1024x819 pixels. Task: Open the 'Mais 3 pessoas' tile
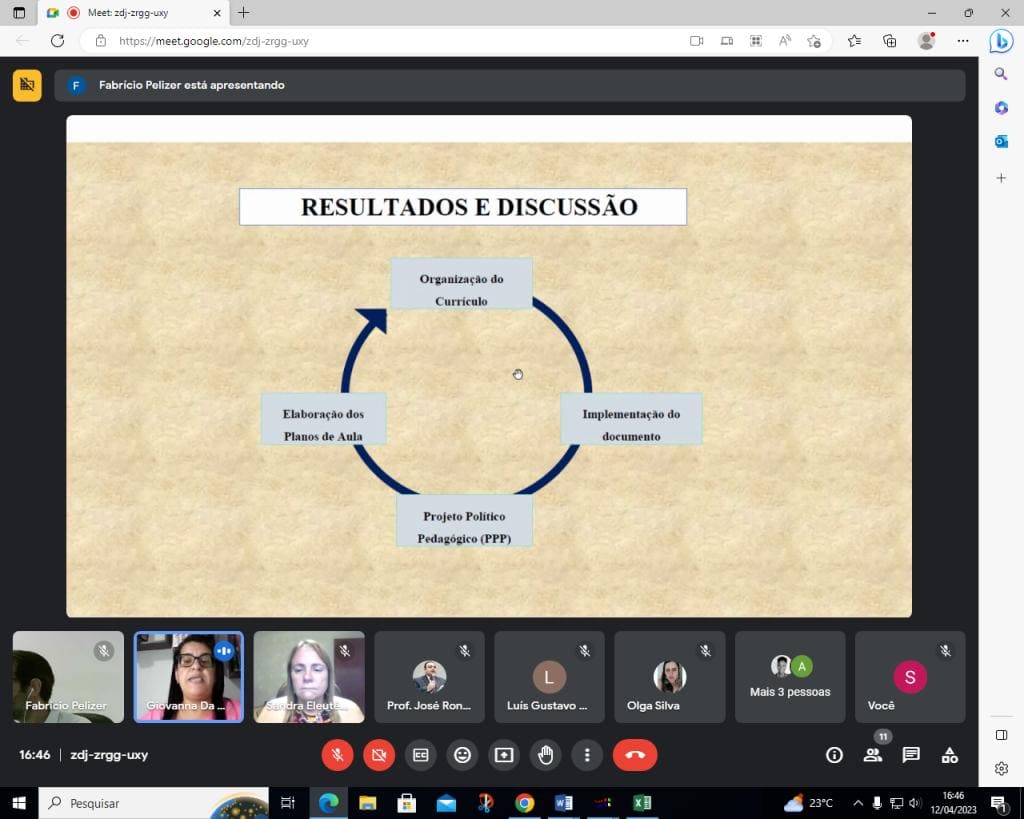click(x=790, y=677)
